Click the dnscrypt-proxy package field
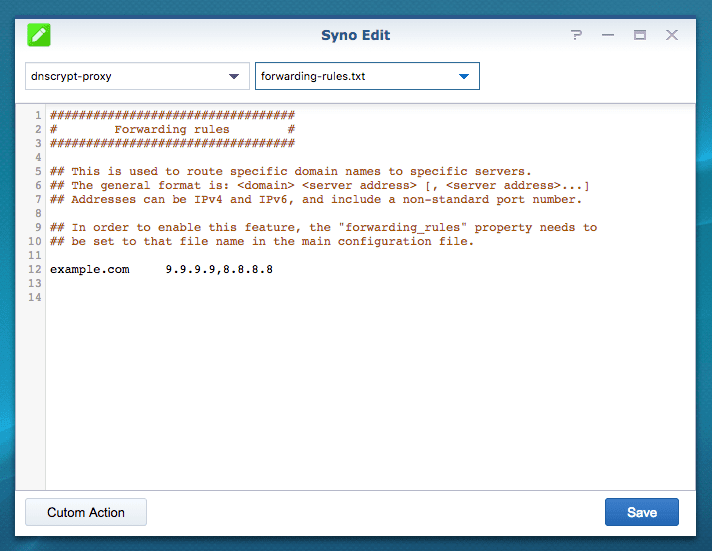The image size is (712, 551). [137, 76]
